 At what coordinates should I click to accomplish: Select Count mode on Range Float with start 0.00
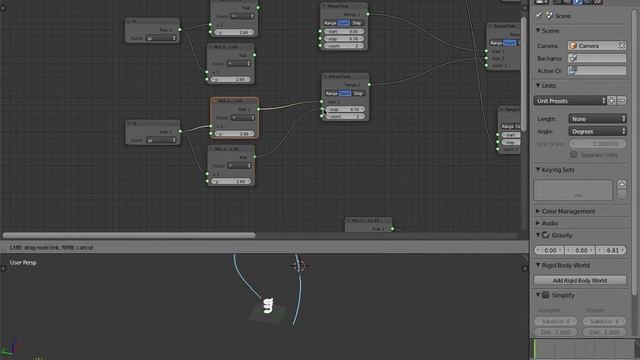pos(343,23)
